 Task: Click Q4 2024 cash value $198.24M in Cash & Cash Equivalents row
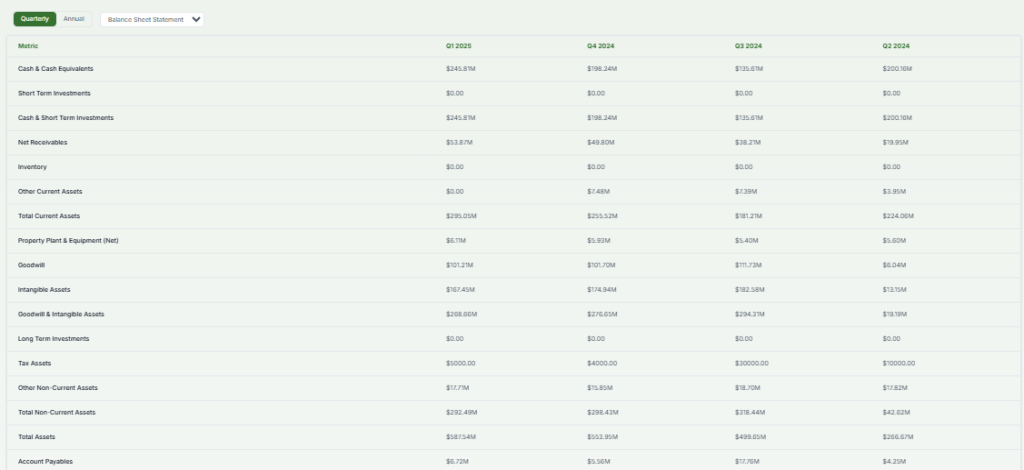coord(602,69)
